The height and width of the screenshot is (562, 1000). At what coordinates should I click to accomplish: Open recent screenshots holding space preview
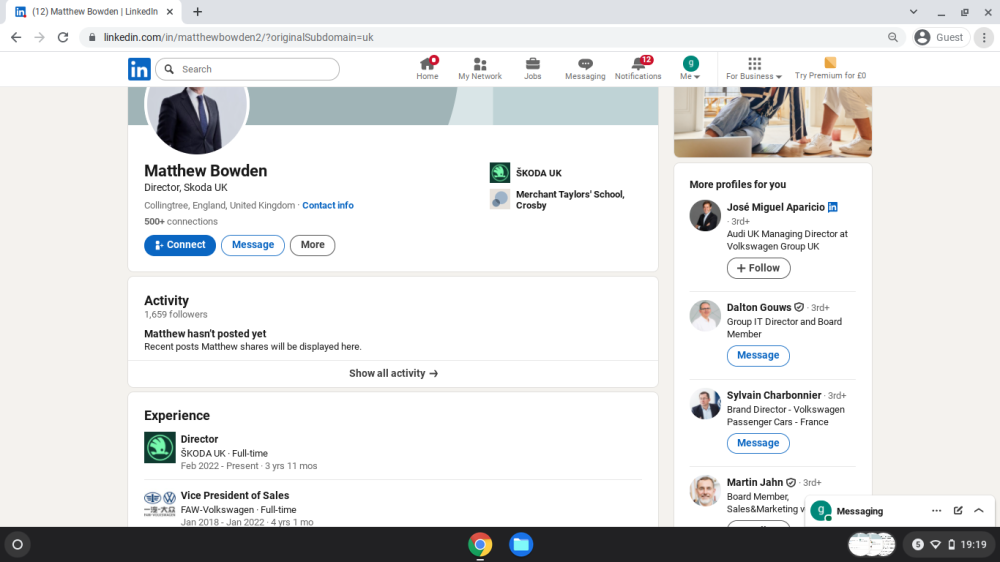(x=871, y=545)
